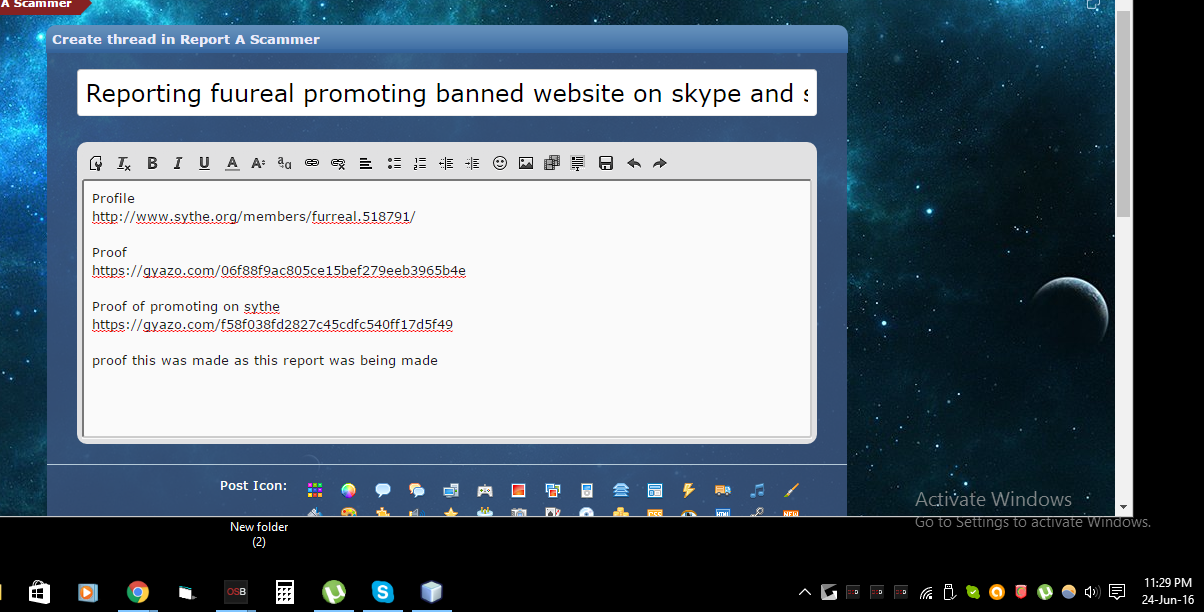This screenshot has height=612, width=1204.
Task: Open the text color picker
Action: (x=232, y=163)
